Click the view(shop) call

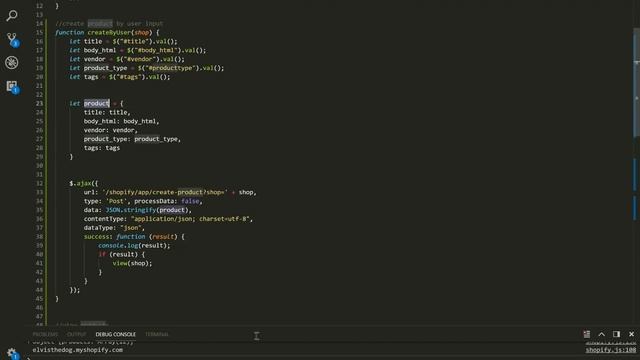pos(132,263)
